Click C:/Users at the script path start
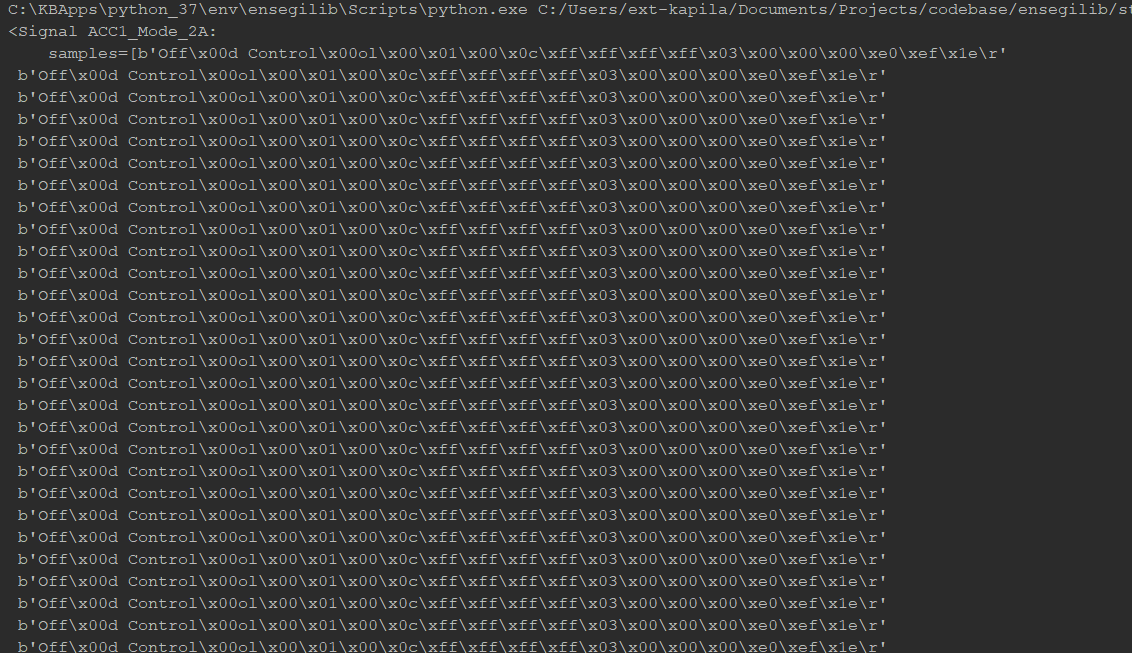Viewport: 1132px width, 653px height. coord(567,9)
